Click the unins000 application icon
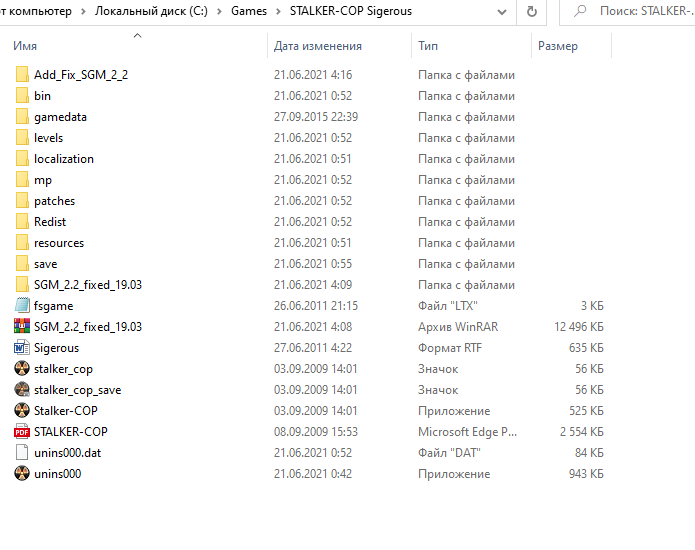 pyautogui.click(x=22, y=473)
